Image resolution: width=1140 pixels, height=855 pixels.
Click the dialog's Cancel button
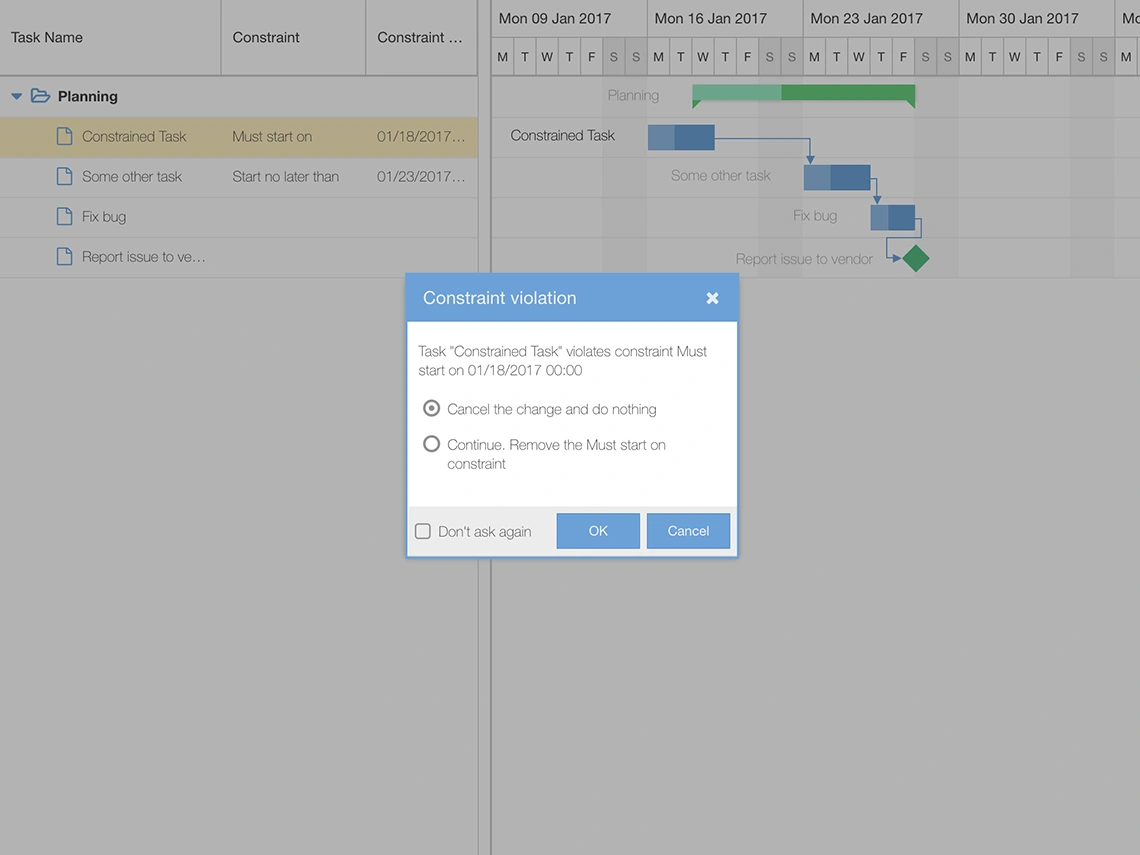coord(688,531)
